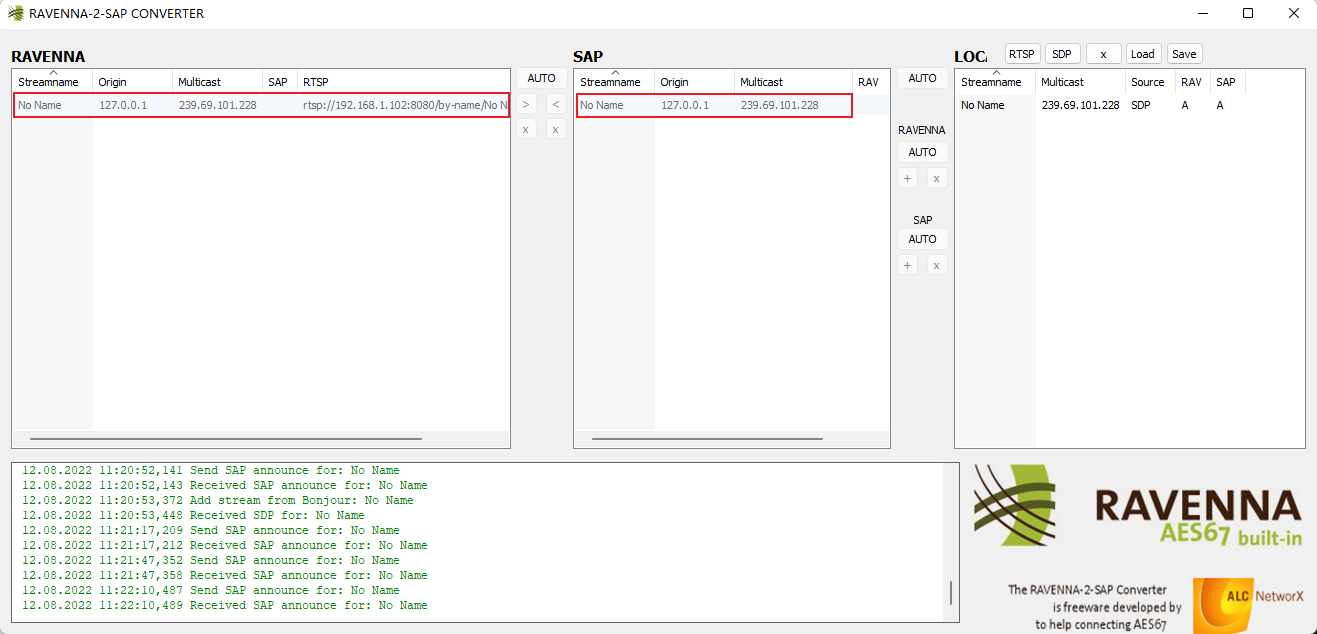
Task: Click the rtsp://192.168.1.102:8080 URL cell
Action: click(405, 105)
